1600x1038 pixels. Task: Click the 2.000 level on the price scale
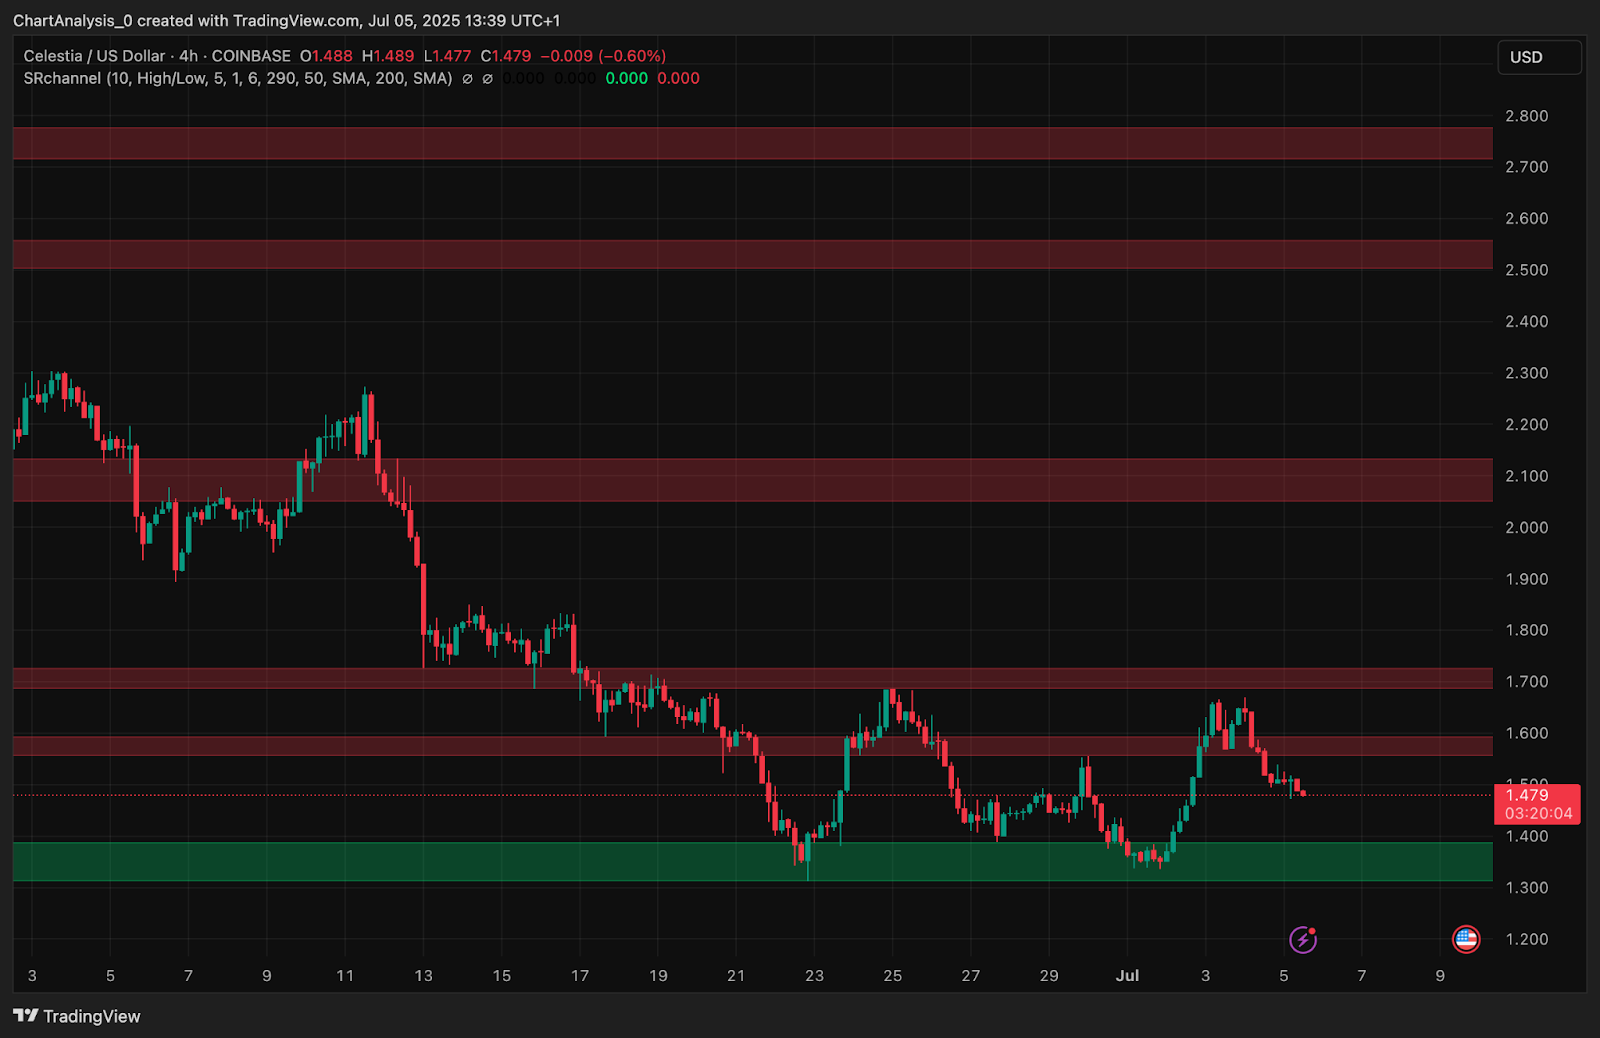(1526, 527)
